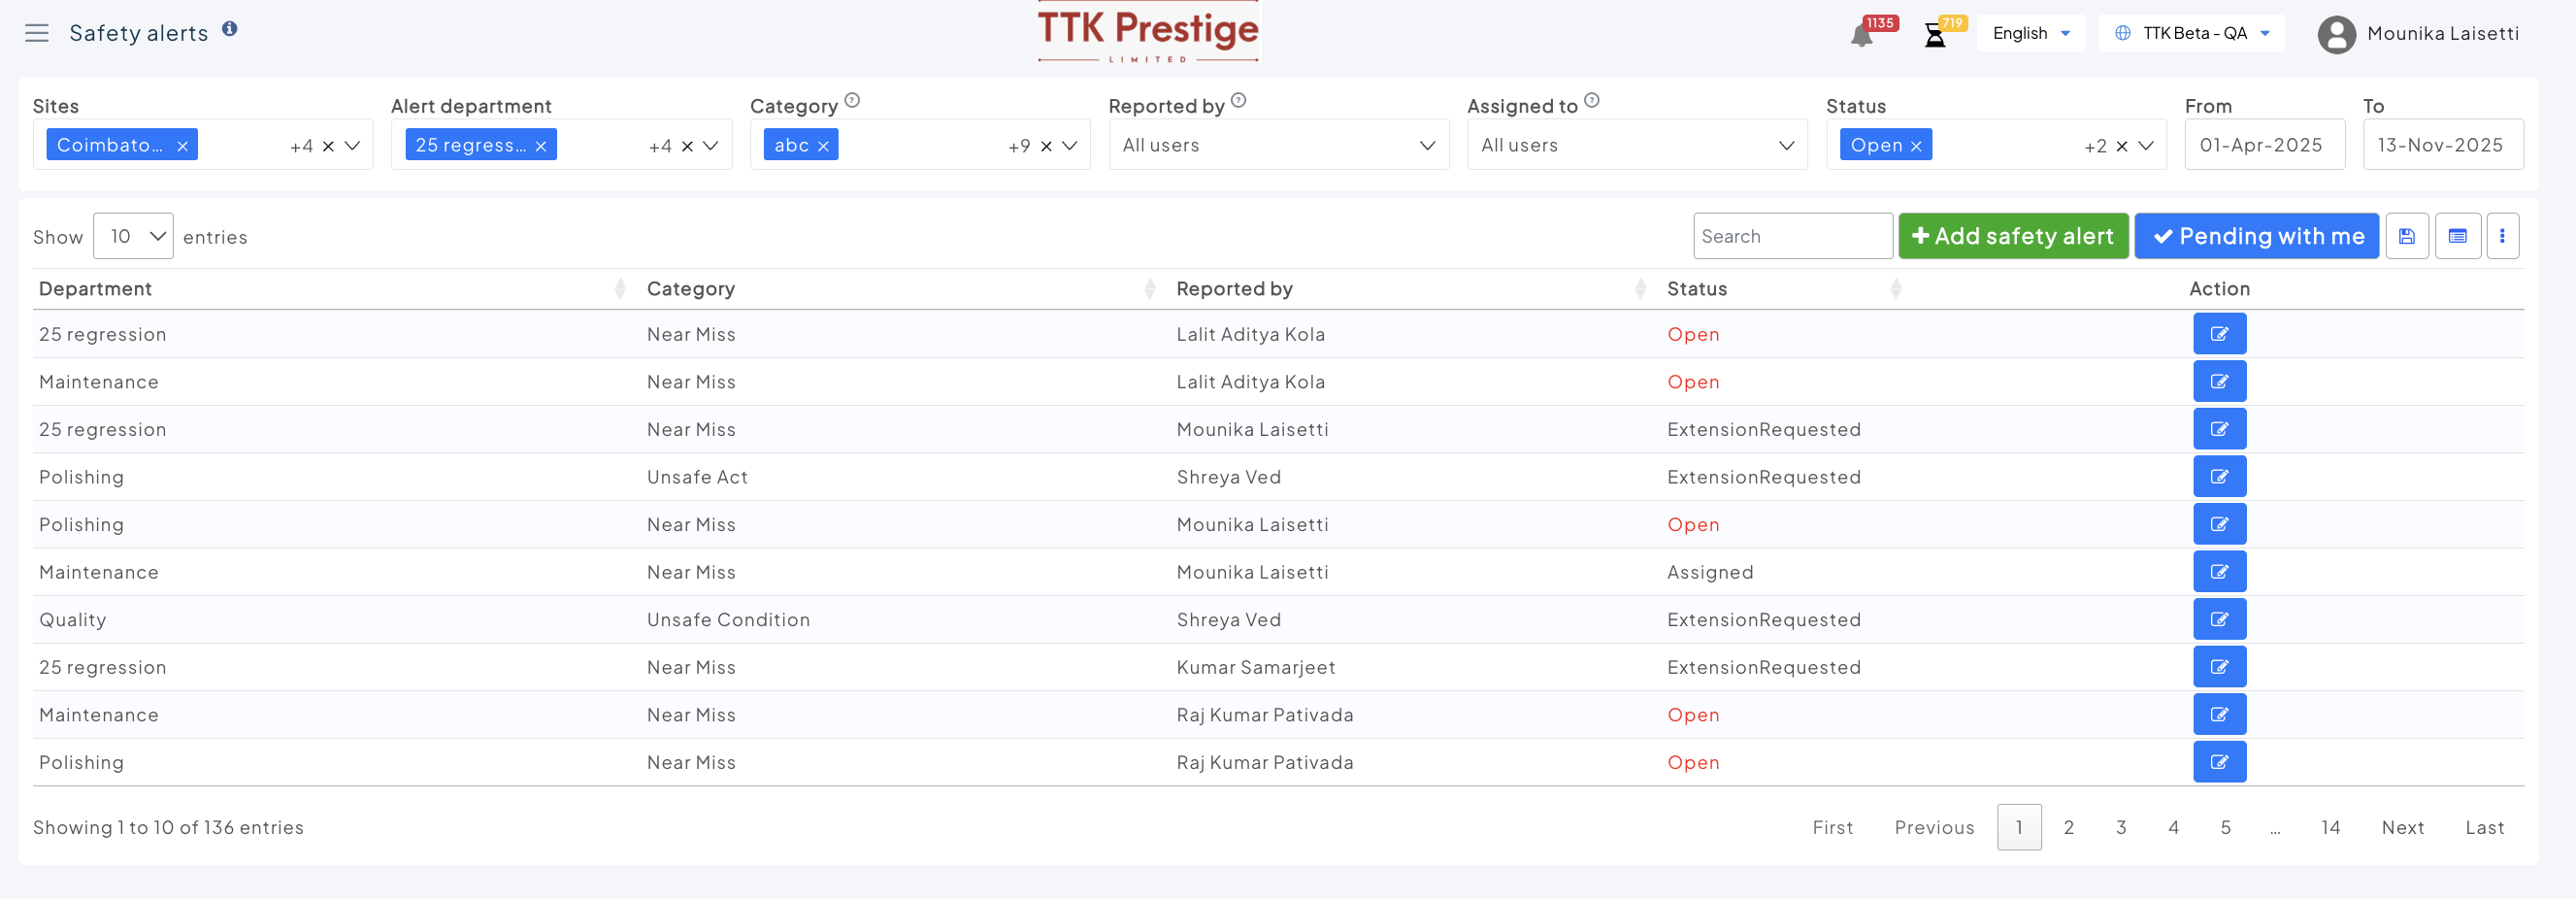
Task: Open the hamburger navigation menu
Action: tap(37, 33)
